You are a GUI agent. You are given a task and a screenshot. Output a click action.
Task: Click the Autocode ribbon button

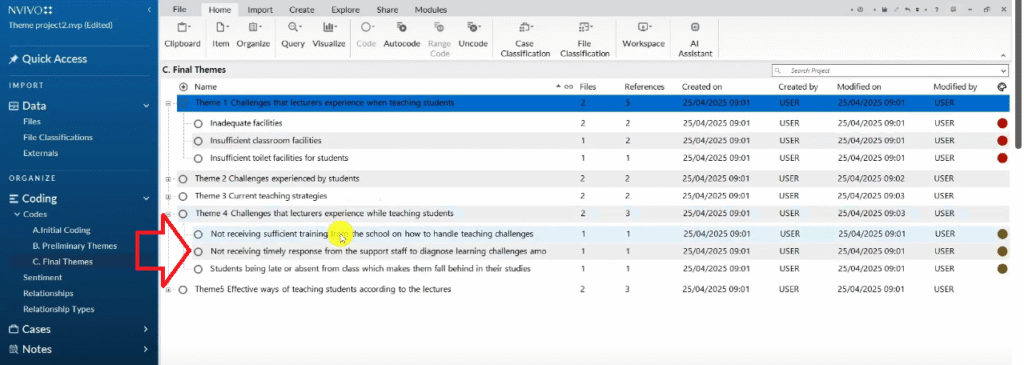(402, 35)
